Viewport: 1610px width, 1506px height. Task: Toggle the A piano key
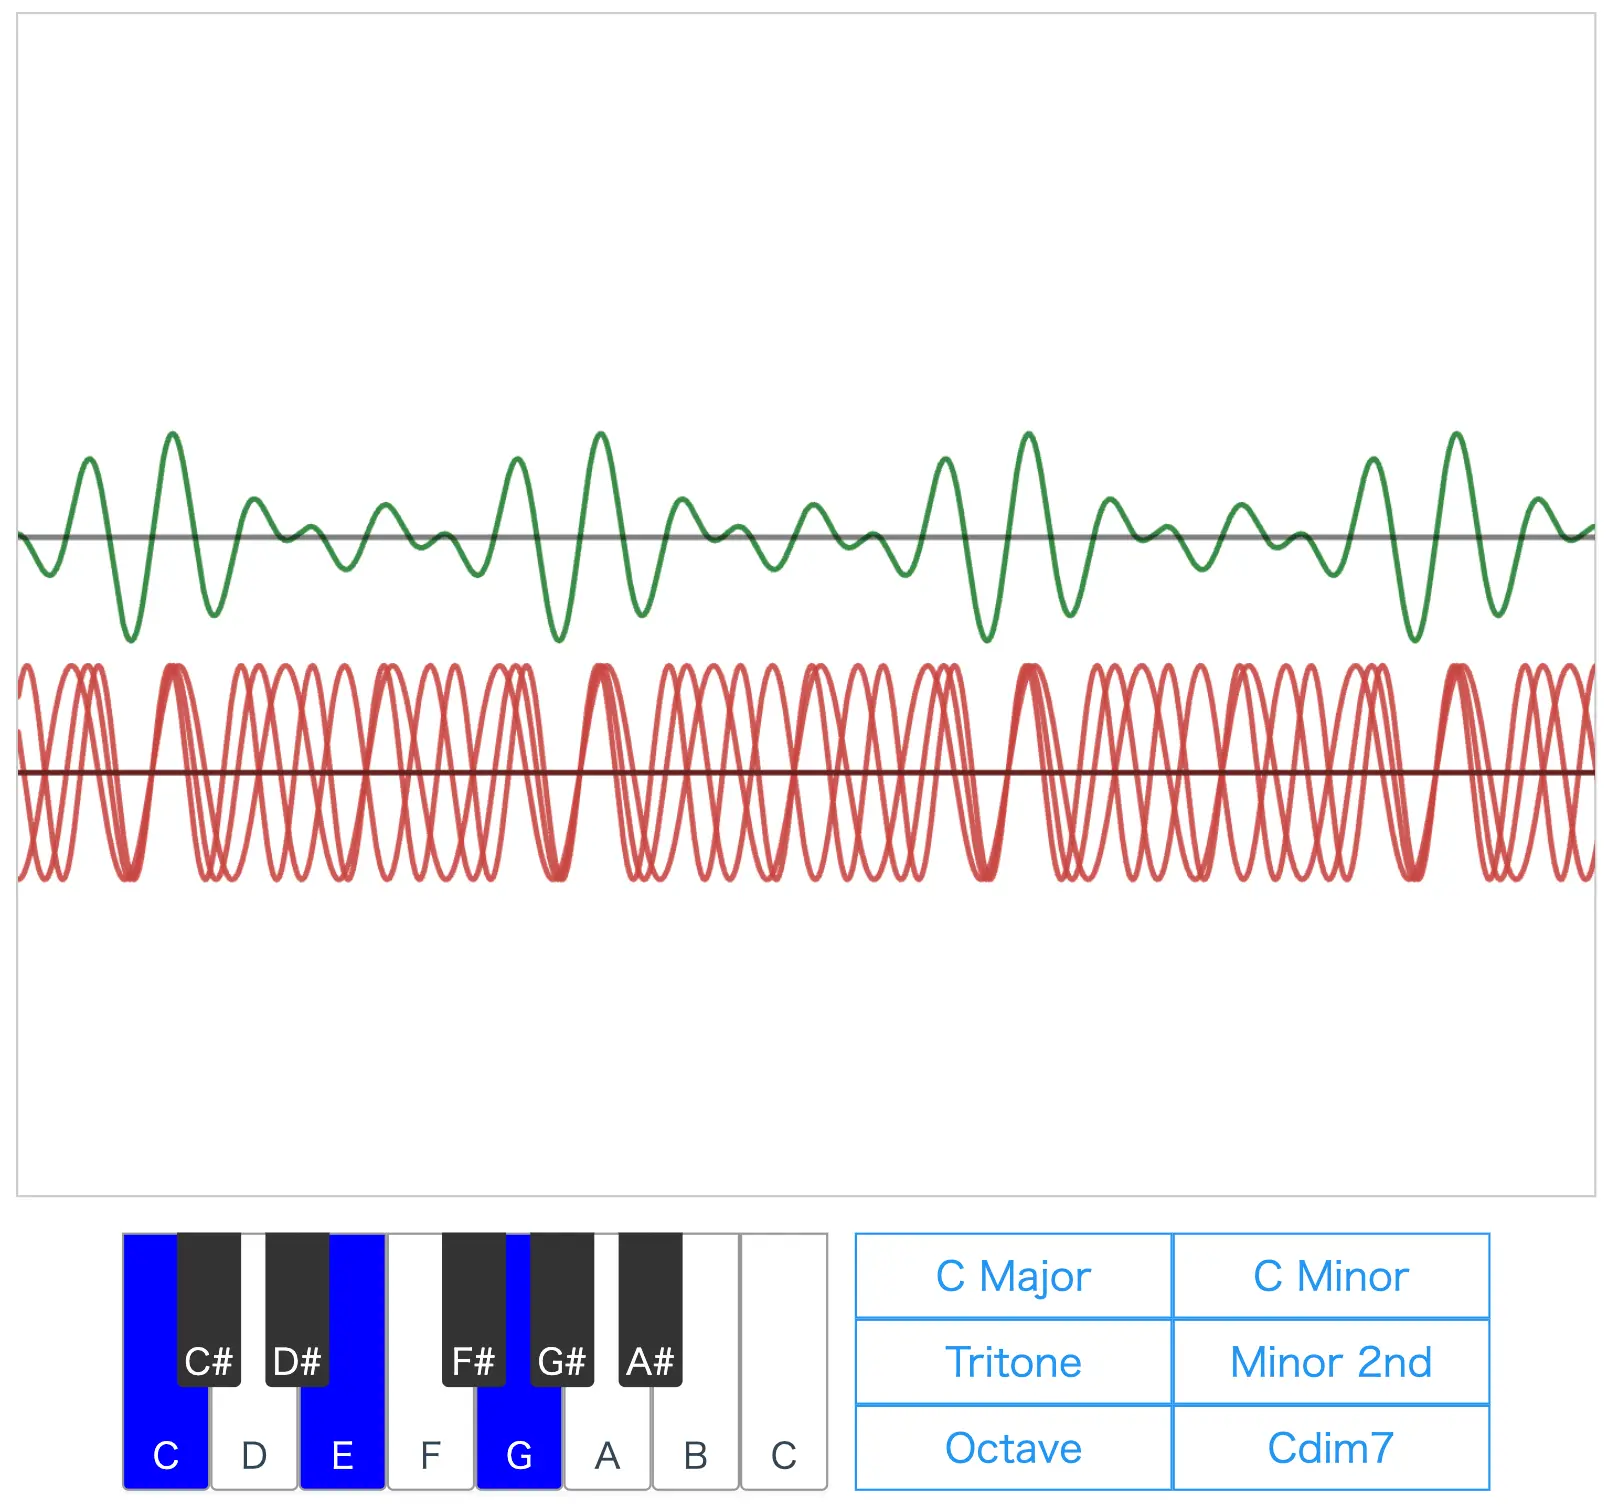tap(606, 1450)
